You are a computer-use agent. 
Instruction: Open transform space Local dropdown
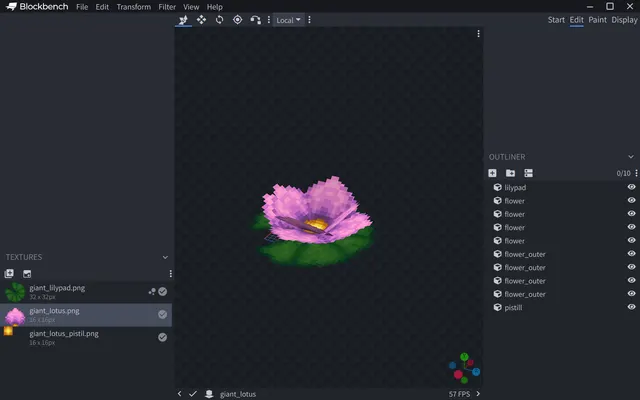[288, 20]
